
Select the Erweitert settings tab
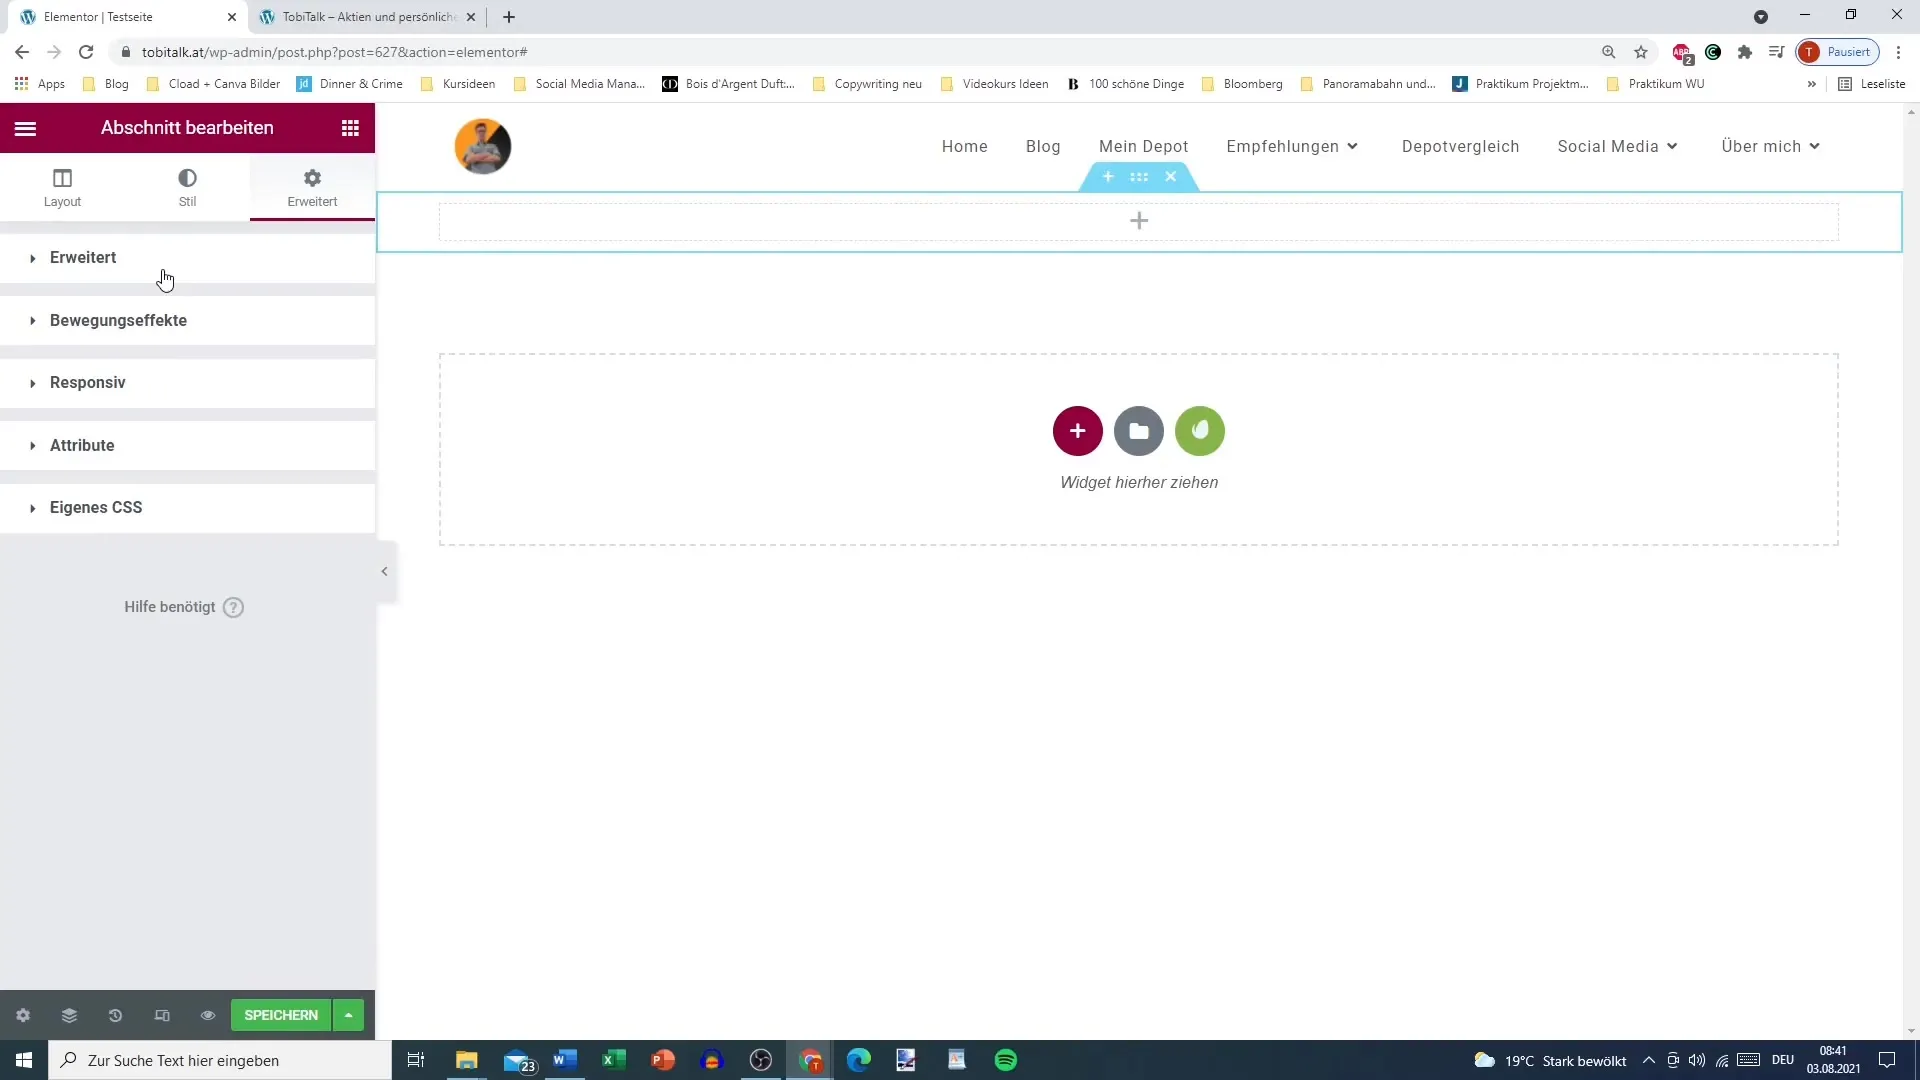click(x=312, y=187)
